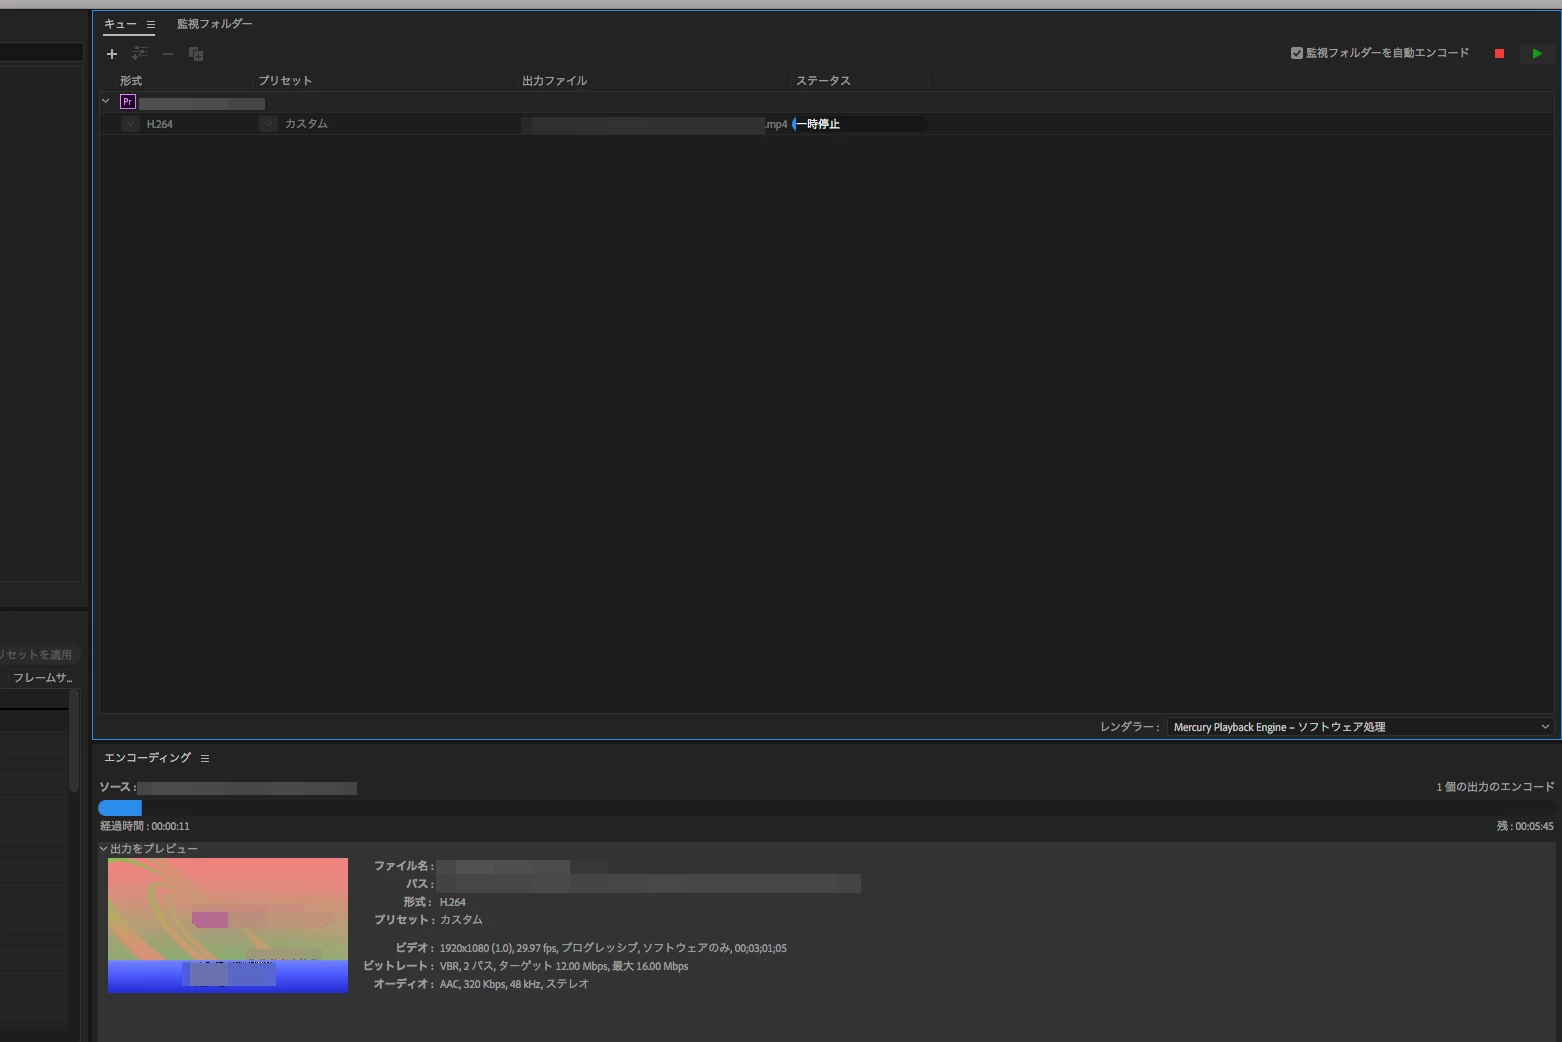This screenshot has width=1562, height=1042.
Task: Click the duplicate icon in queue toolbar
Action: pyautogui.click(x=196, y=54)
